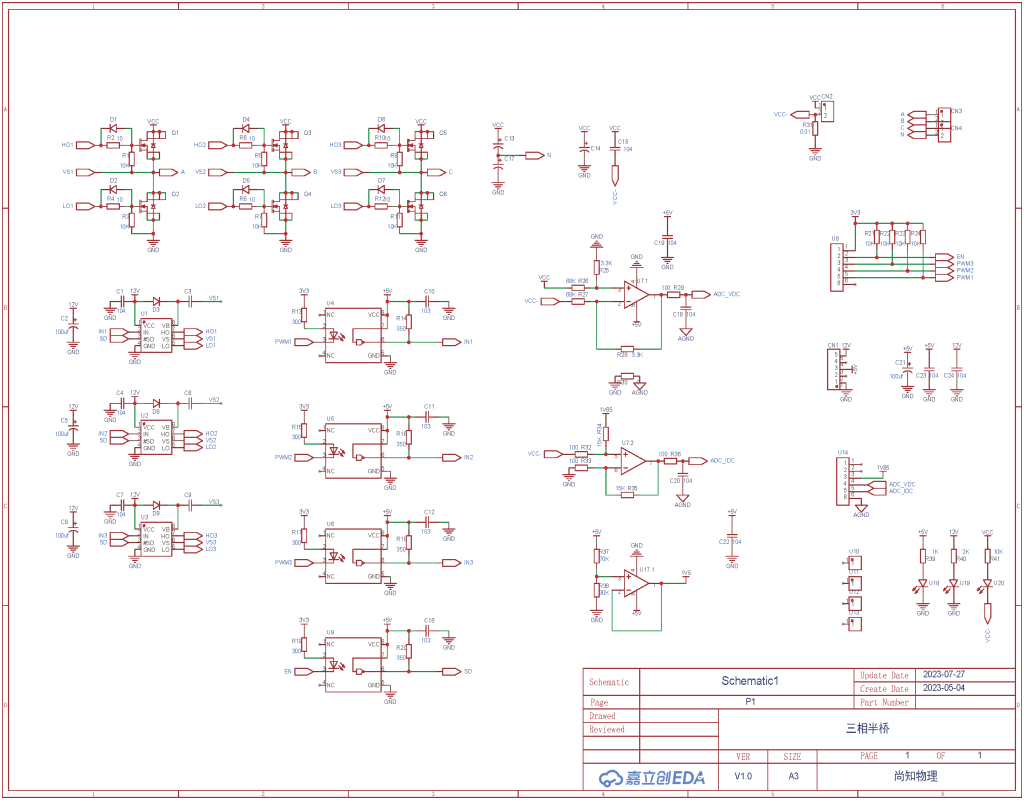1024x800 pixels.
Task: Click the U14 six-pin header
Action: click(x=844, y=481)
